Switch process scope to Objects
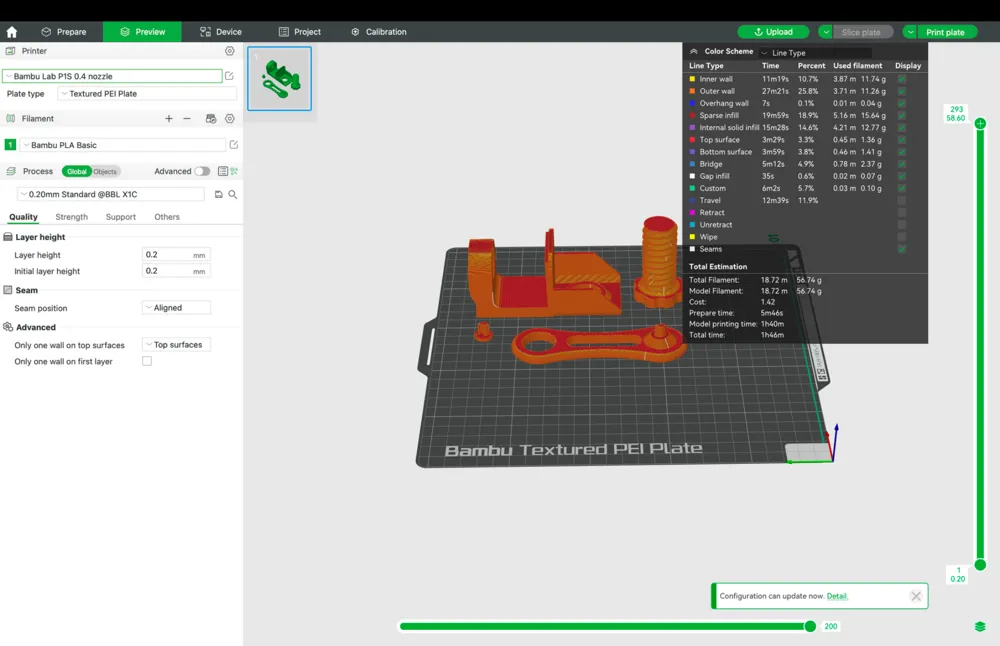Image resolution: width=1000 pixels, height=646 pixels. point(105,171)
